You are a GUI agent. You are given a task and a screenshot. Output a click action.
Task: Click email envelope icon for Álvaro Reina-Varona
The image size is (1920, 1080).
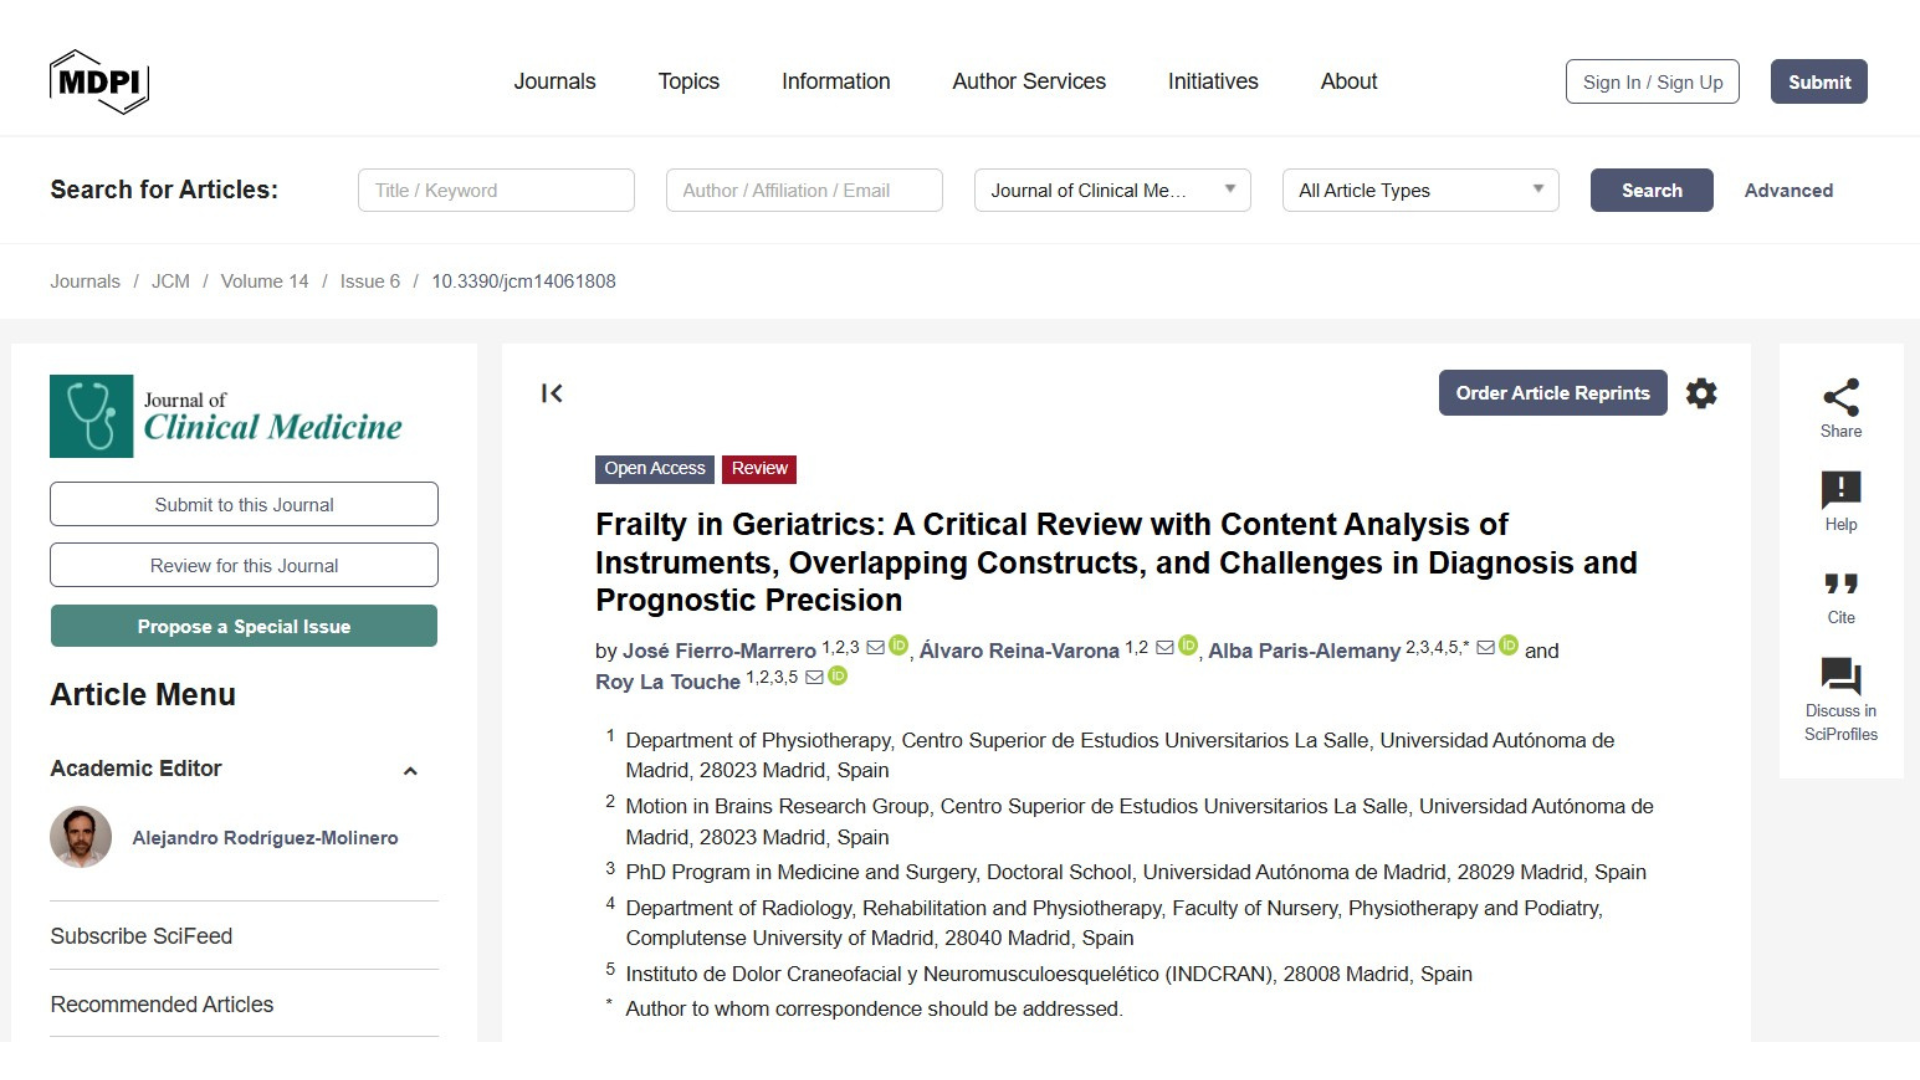coord(1164,647)
